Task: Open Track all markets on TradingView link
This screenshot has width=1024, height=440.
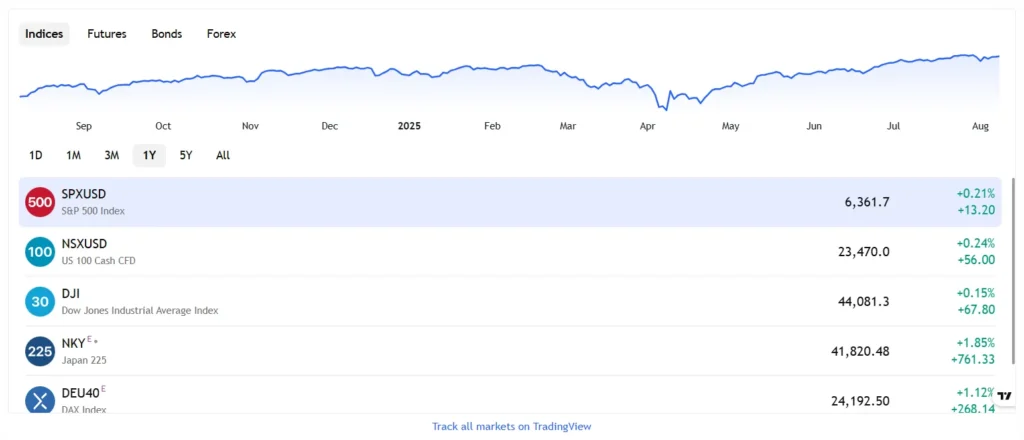Action: [512, 426]
